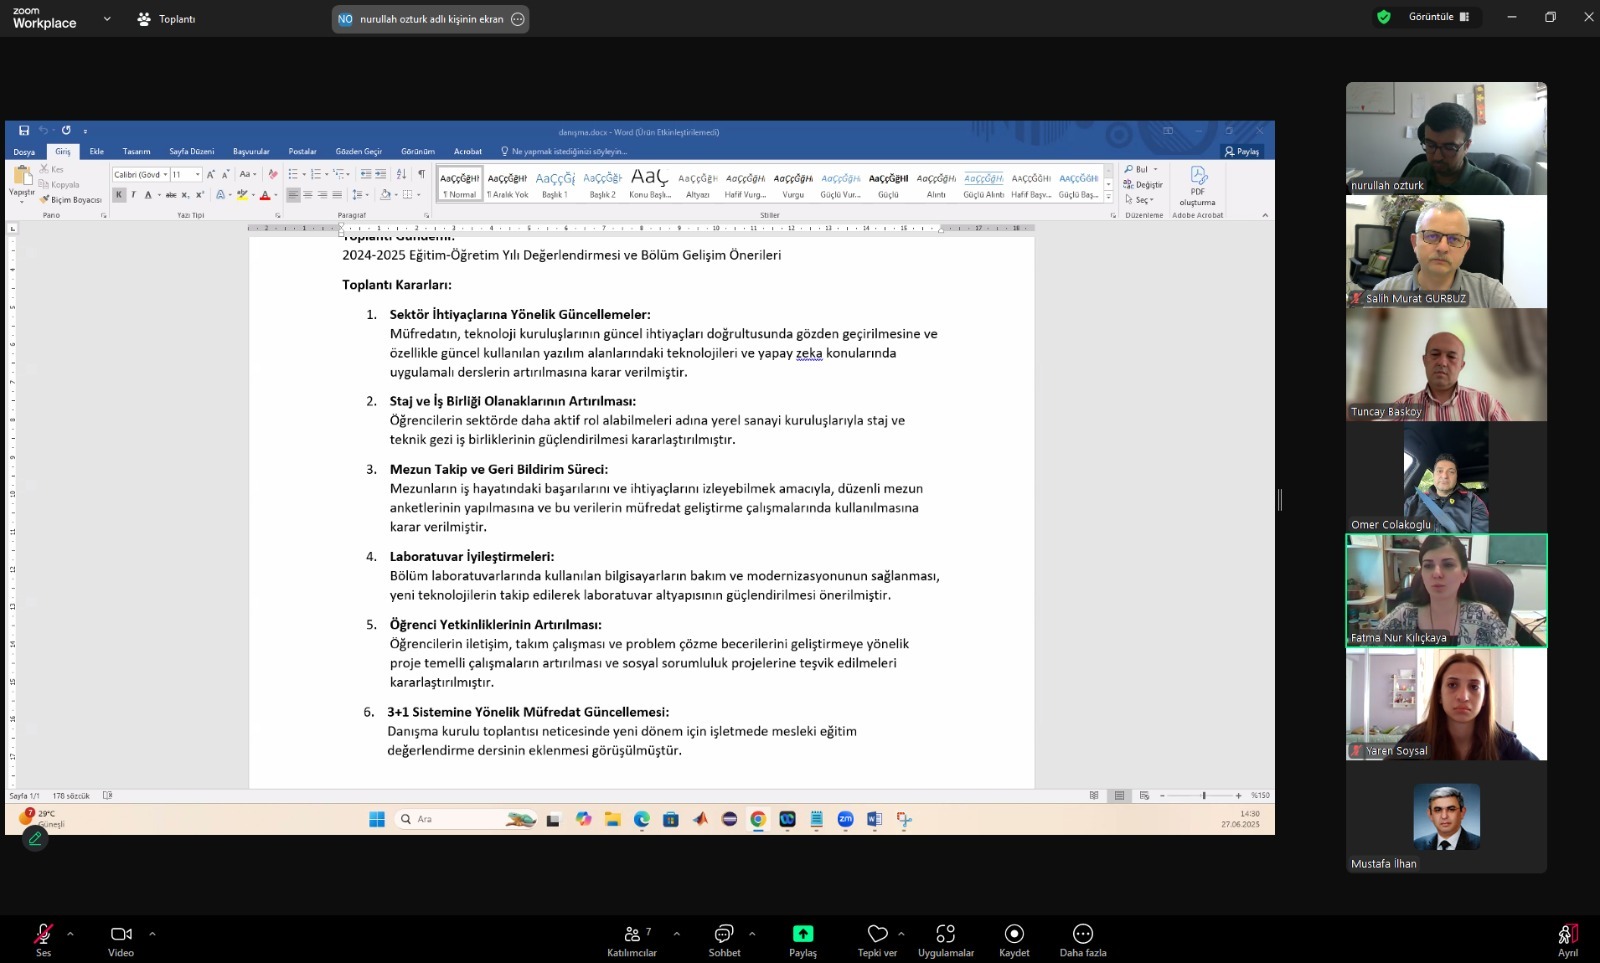Screen dimensions: 1600x963
Task: Toggle strikethrough abc formatting
Action: click(x=171, y=195)
